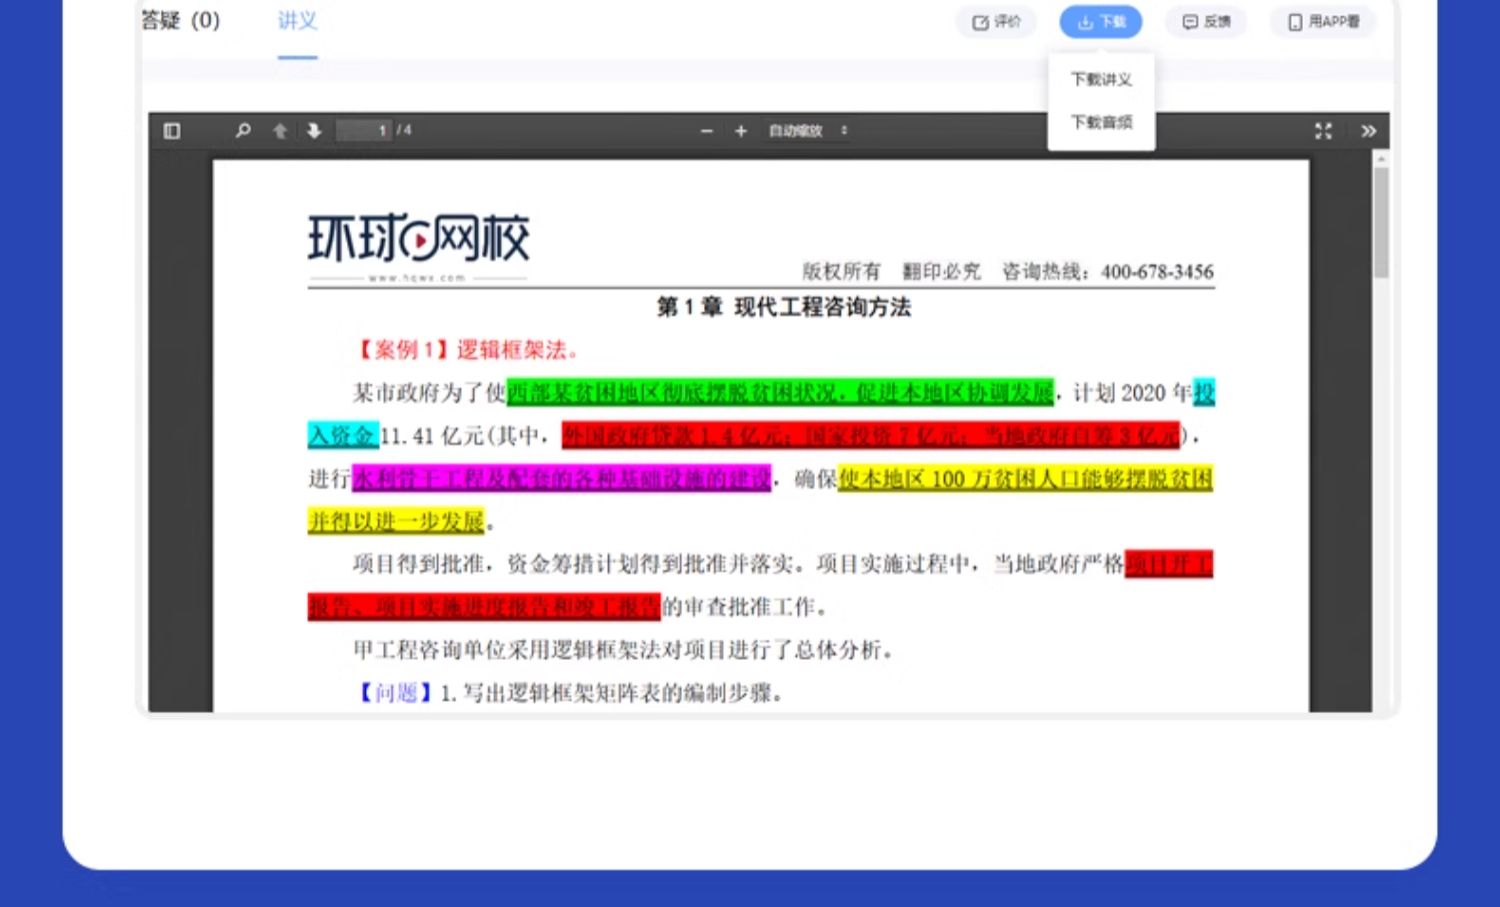Go to the previous PDF page
The height and width of the screenshot is (907, 1500).
tap(280, 131)
